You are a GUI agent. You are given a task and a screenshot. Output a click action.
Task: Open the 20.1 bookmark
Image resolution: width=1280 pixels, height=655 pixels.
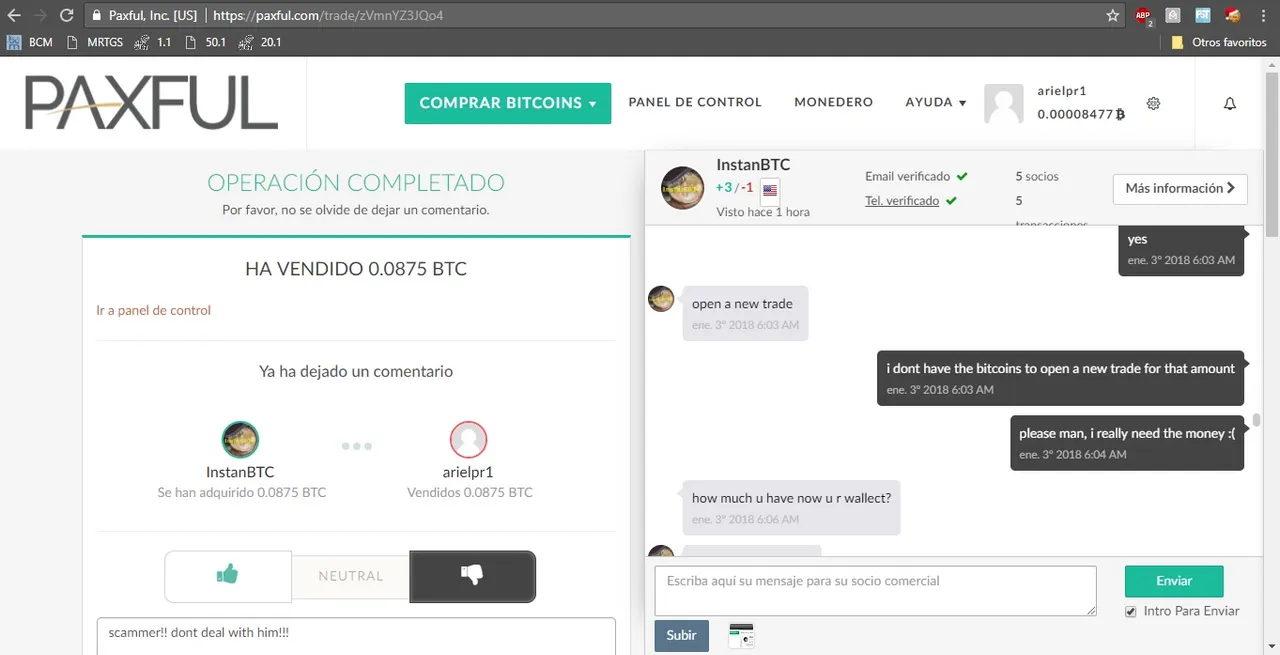262,42
